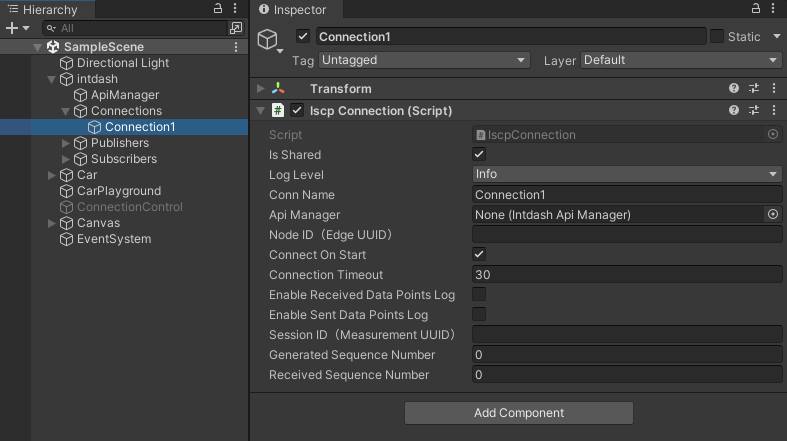Select ApiManager in the hierarchy
Image resolution: width=787 pixels, height=441 pixels.
pyautogui.click(x=124, y=95)
